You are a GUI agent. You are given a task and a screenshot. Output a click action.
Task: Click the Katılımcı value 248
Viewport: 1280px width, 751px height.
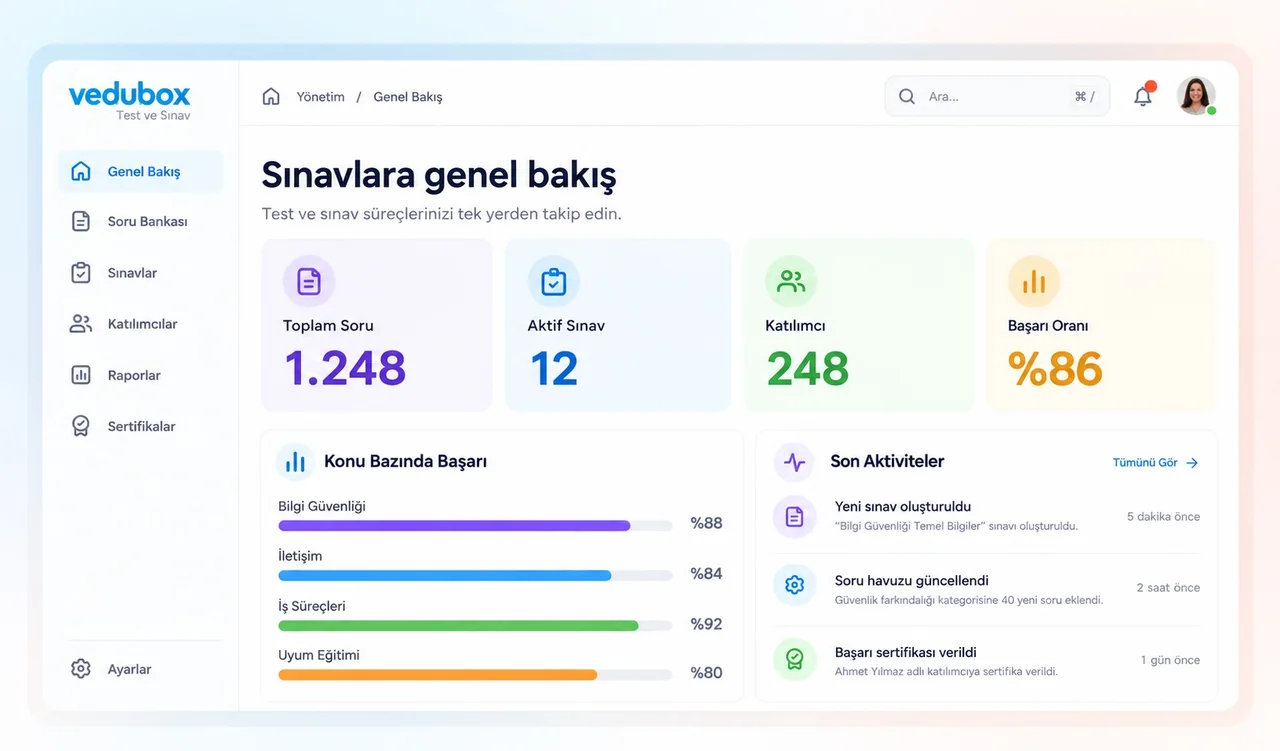tap(807, 368)
